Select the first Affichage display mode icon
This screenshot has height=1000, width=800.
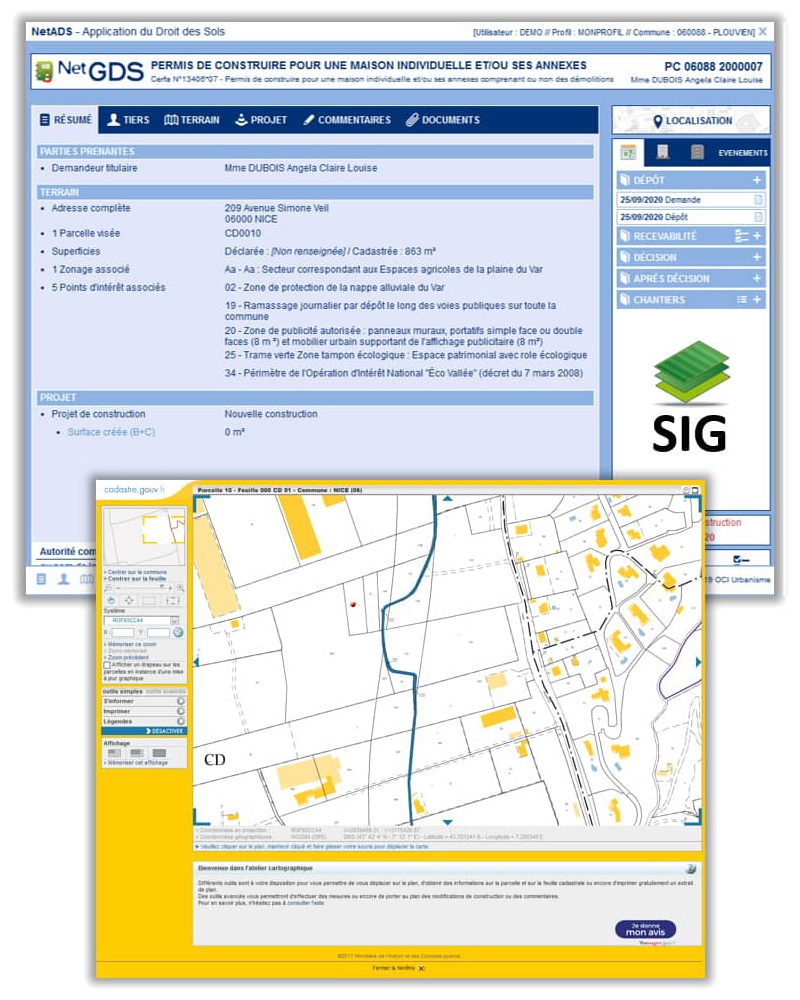115,753
